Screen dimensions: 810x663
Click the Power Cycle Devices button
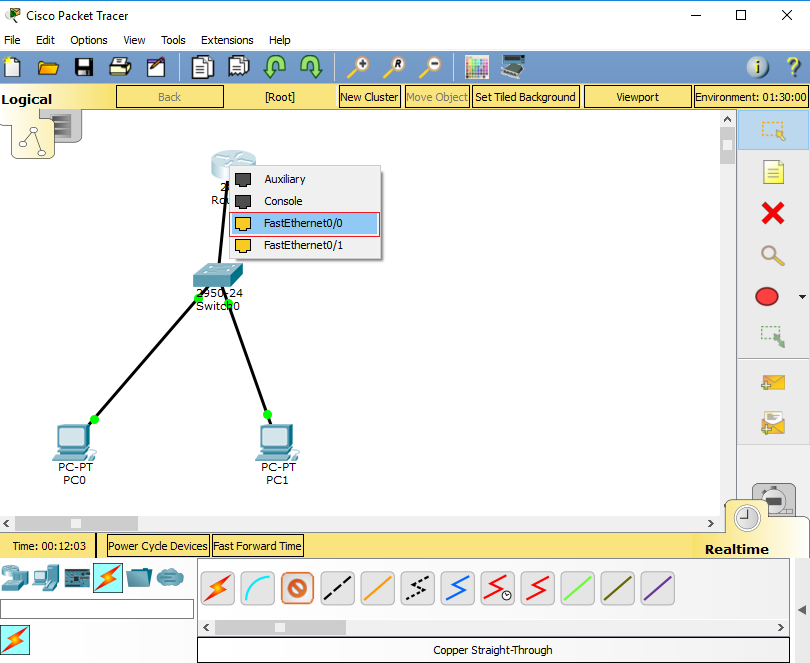[x=157, y=545]
